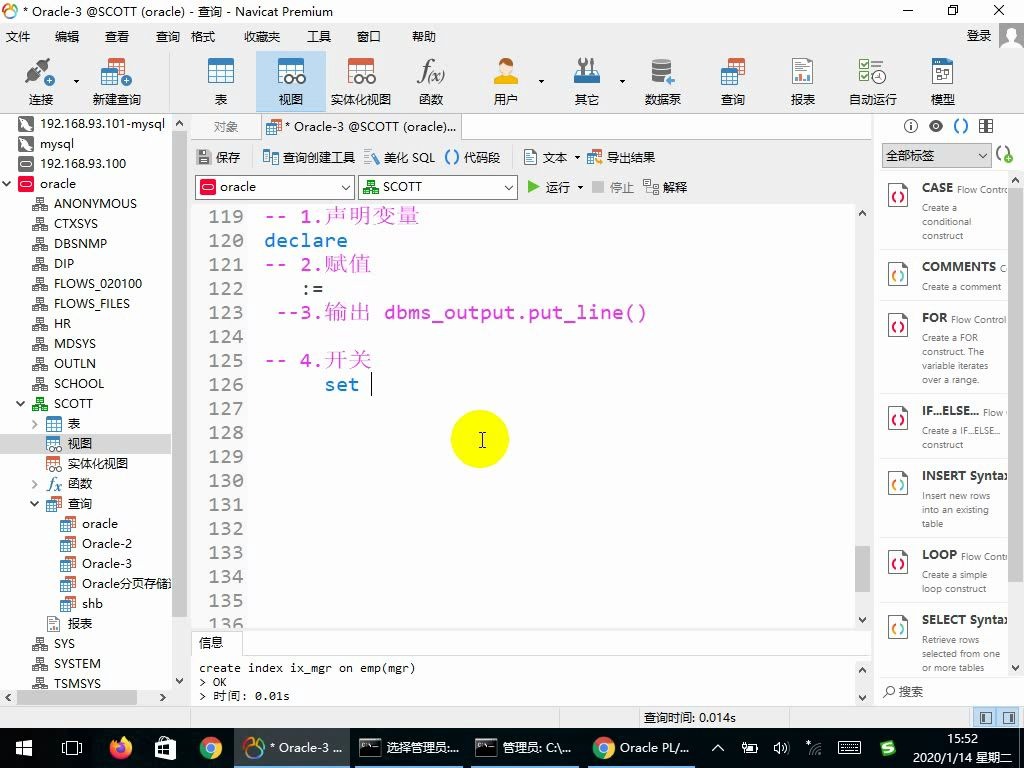Open the SCOTT schema dropdown
This screenshot has width=1024, height=768.
pos(437,187)
